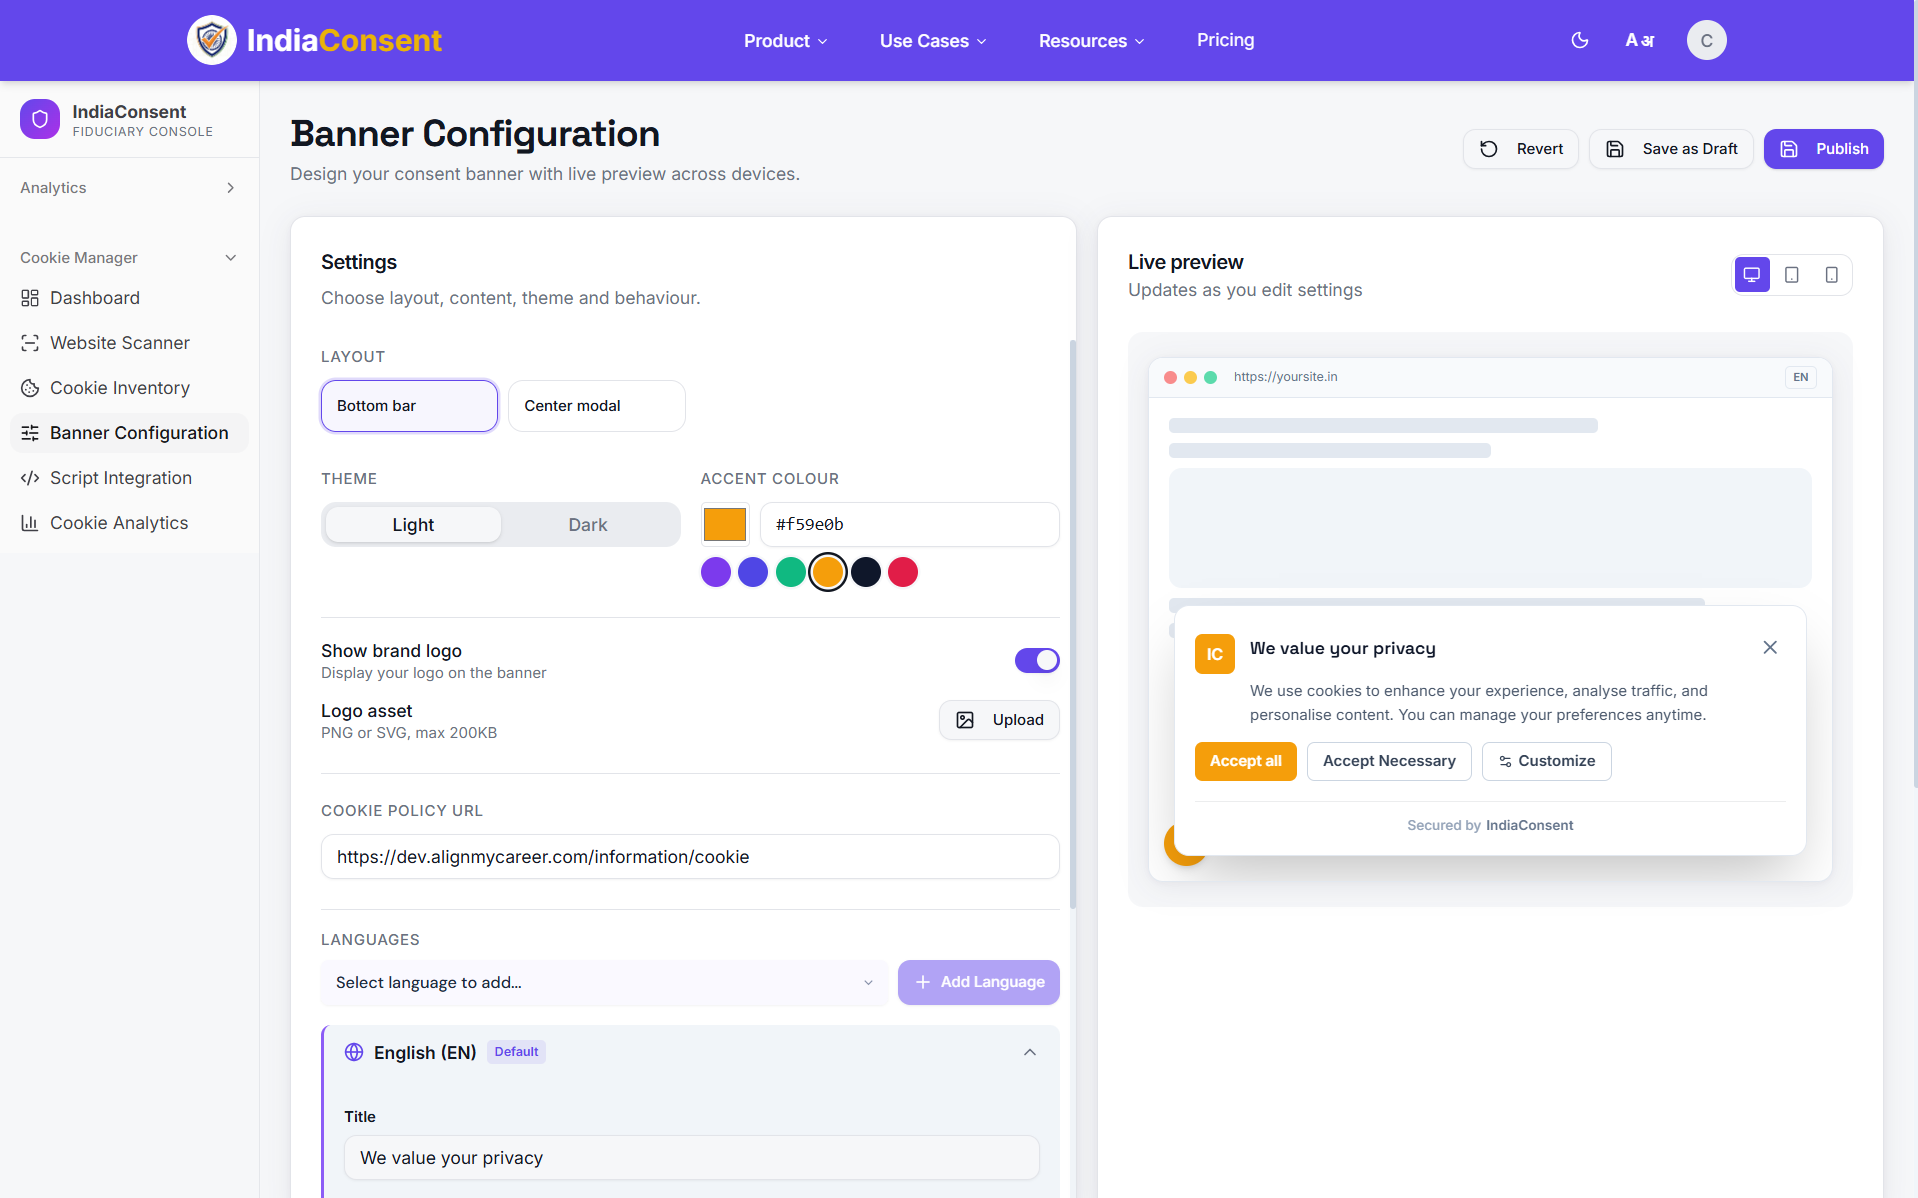Image resolution: width=1918 pixels, height=1198 pixels.
Task: Choose the orange accent colour preset
Action: coord(828,572)
